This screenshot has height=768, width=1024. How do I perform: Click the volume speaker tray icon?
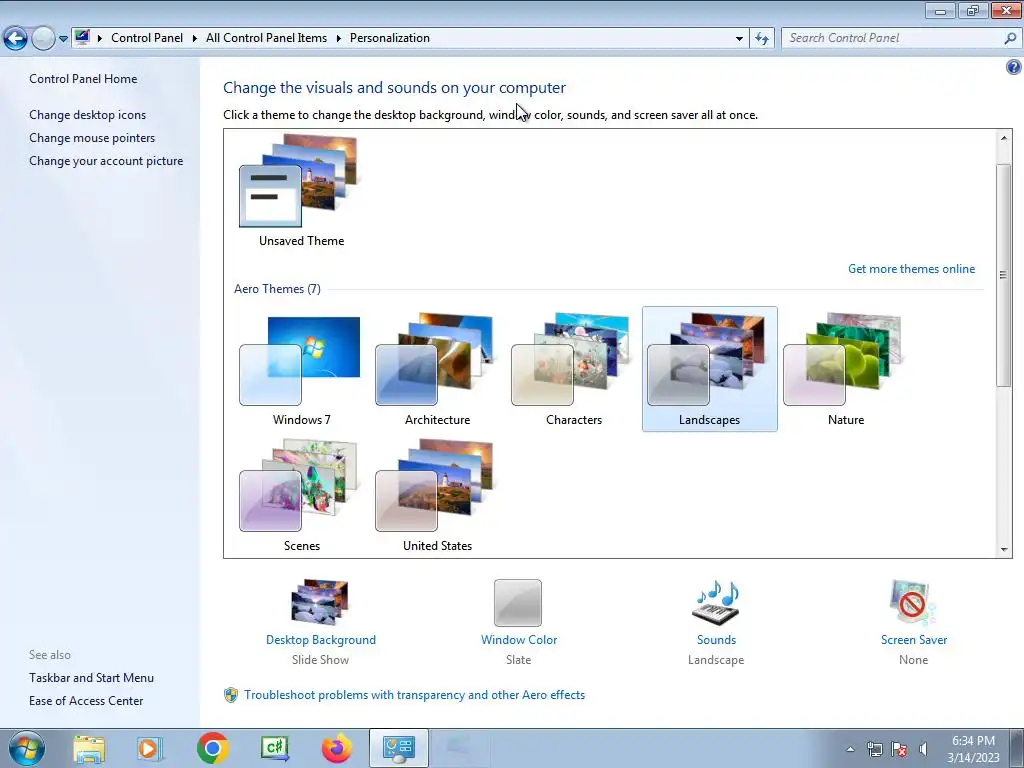click(923, 749)
